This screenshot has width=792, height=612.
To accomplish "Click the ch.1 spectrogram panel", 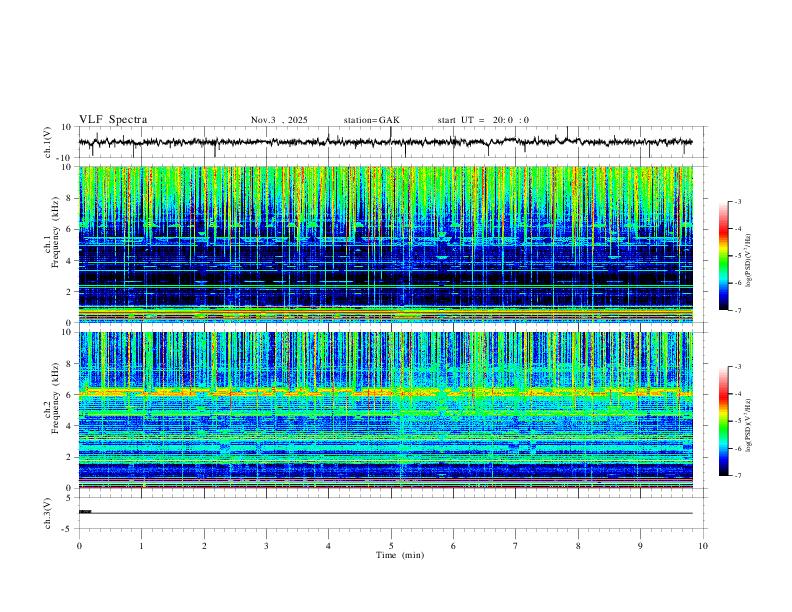I will tap(385, 244).
